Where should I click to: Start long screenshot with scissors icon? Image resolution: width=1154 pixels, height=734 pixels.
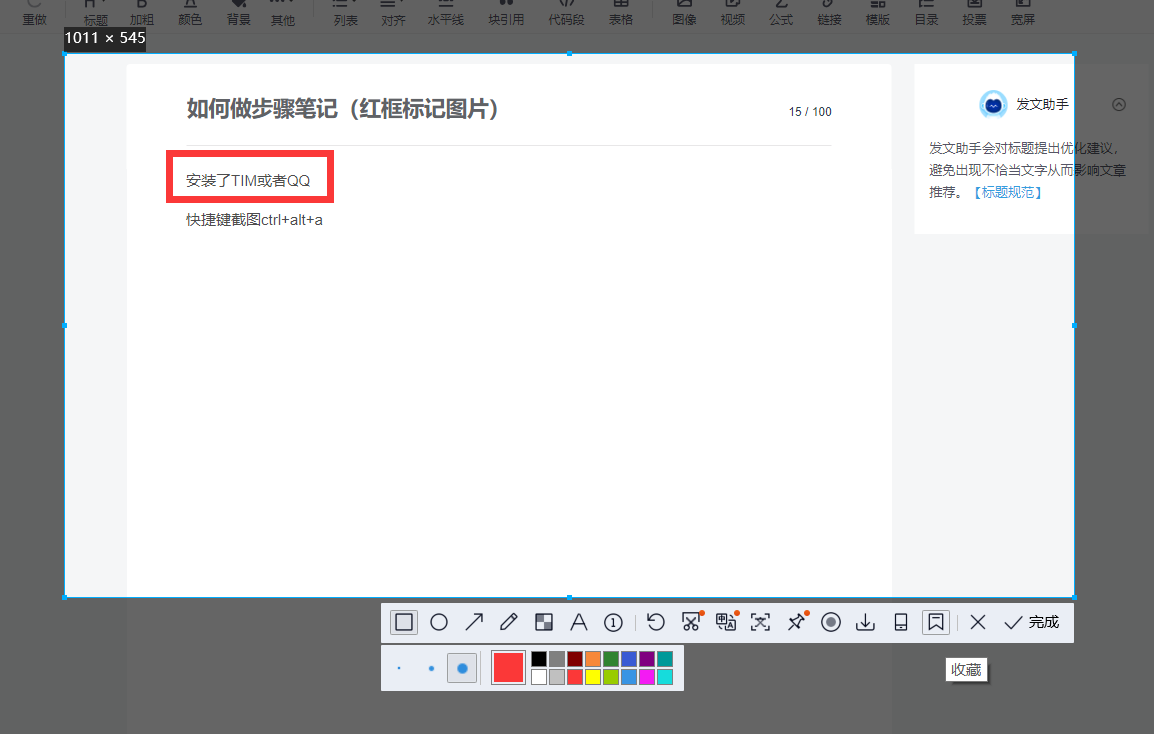[x=691, y=622]
